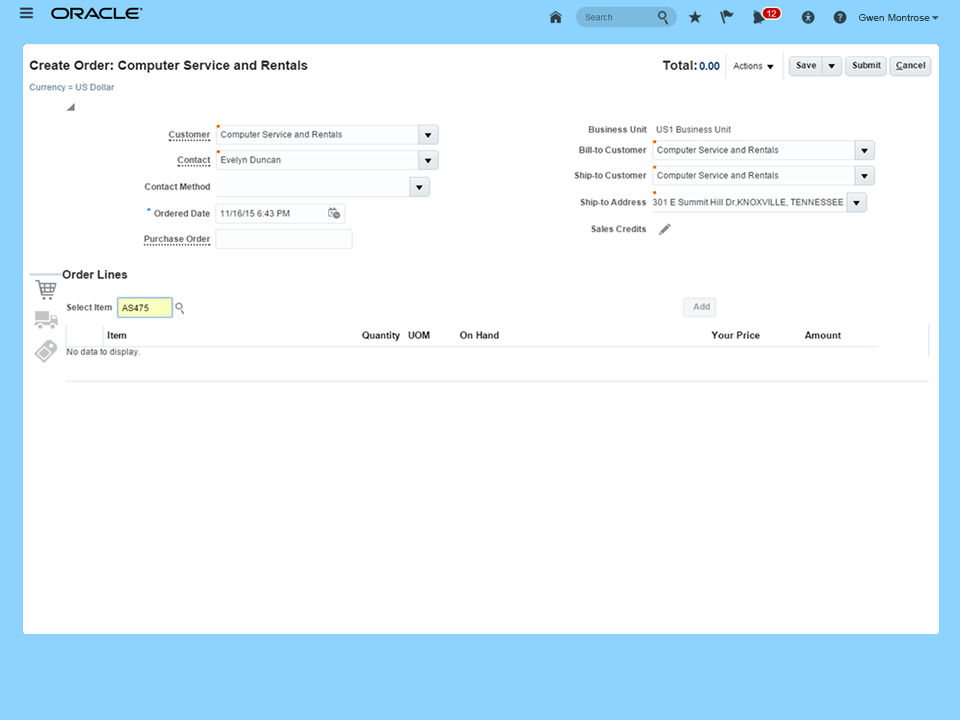Click the Ship-to Address field text

pyautogui.click(x=749, y=203)
